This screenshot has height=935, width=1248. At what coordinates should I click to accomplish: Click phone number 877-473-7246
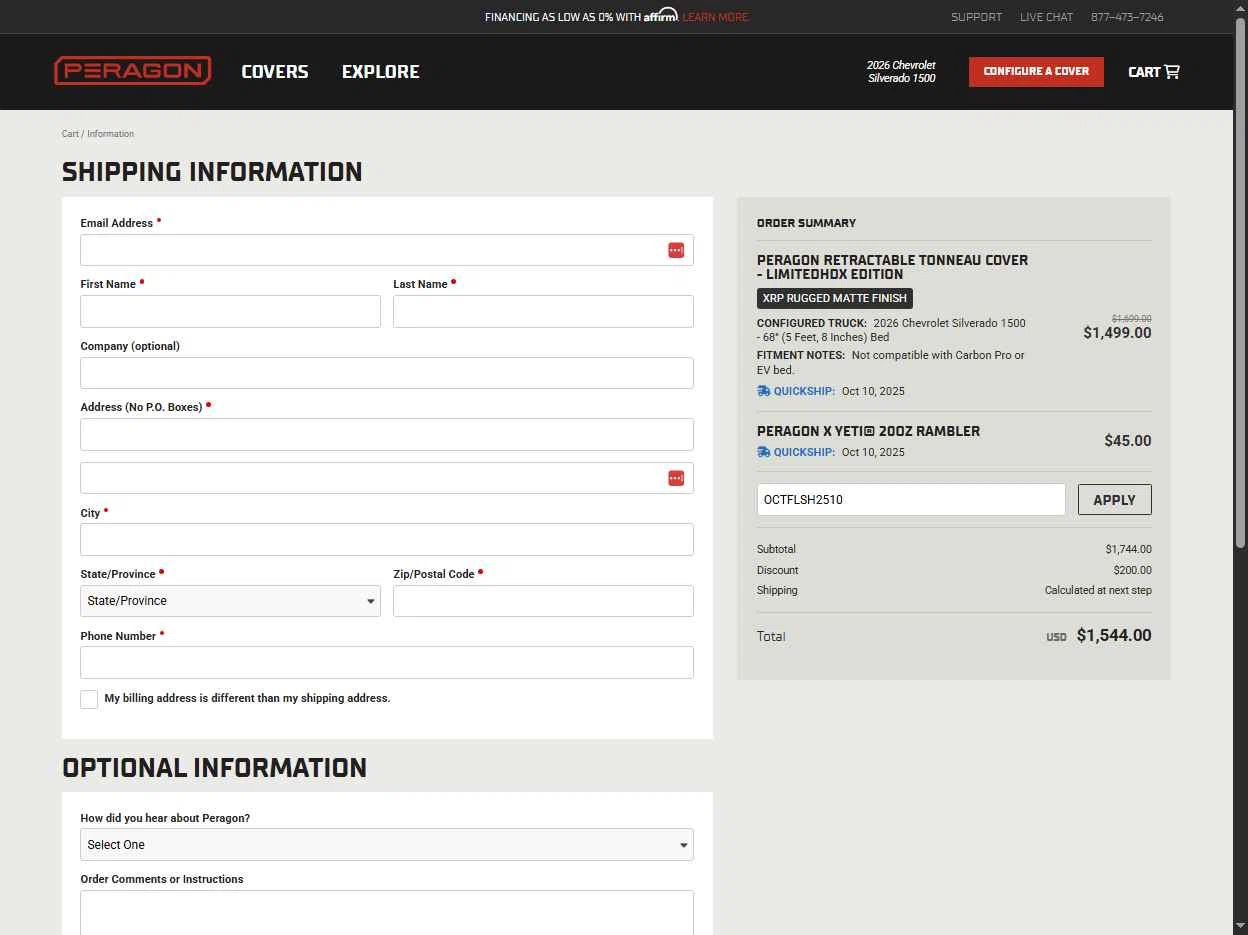(1127, 17)
